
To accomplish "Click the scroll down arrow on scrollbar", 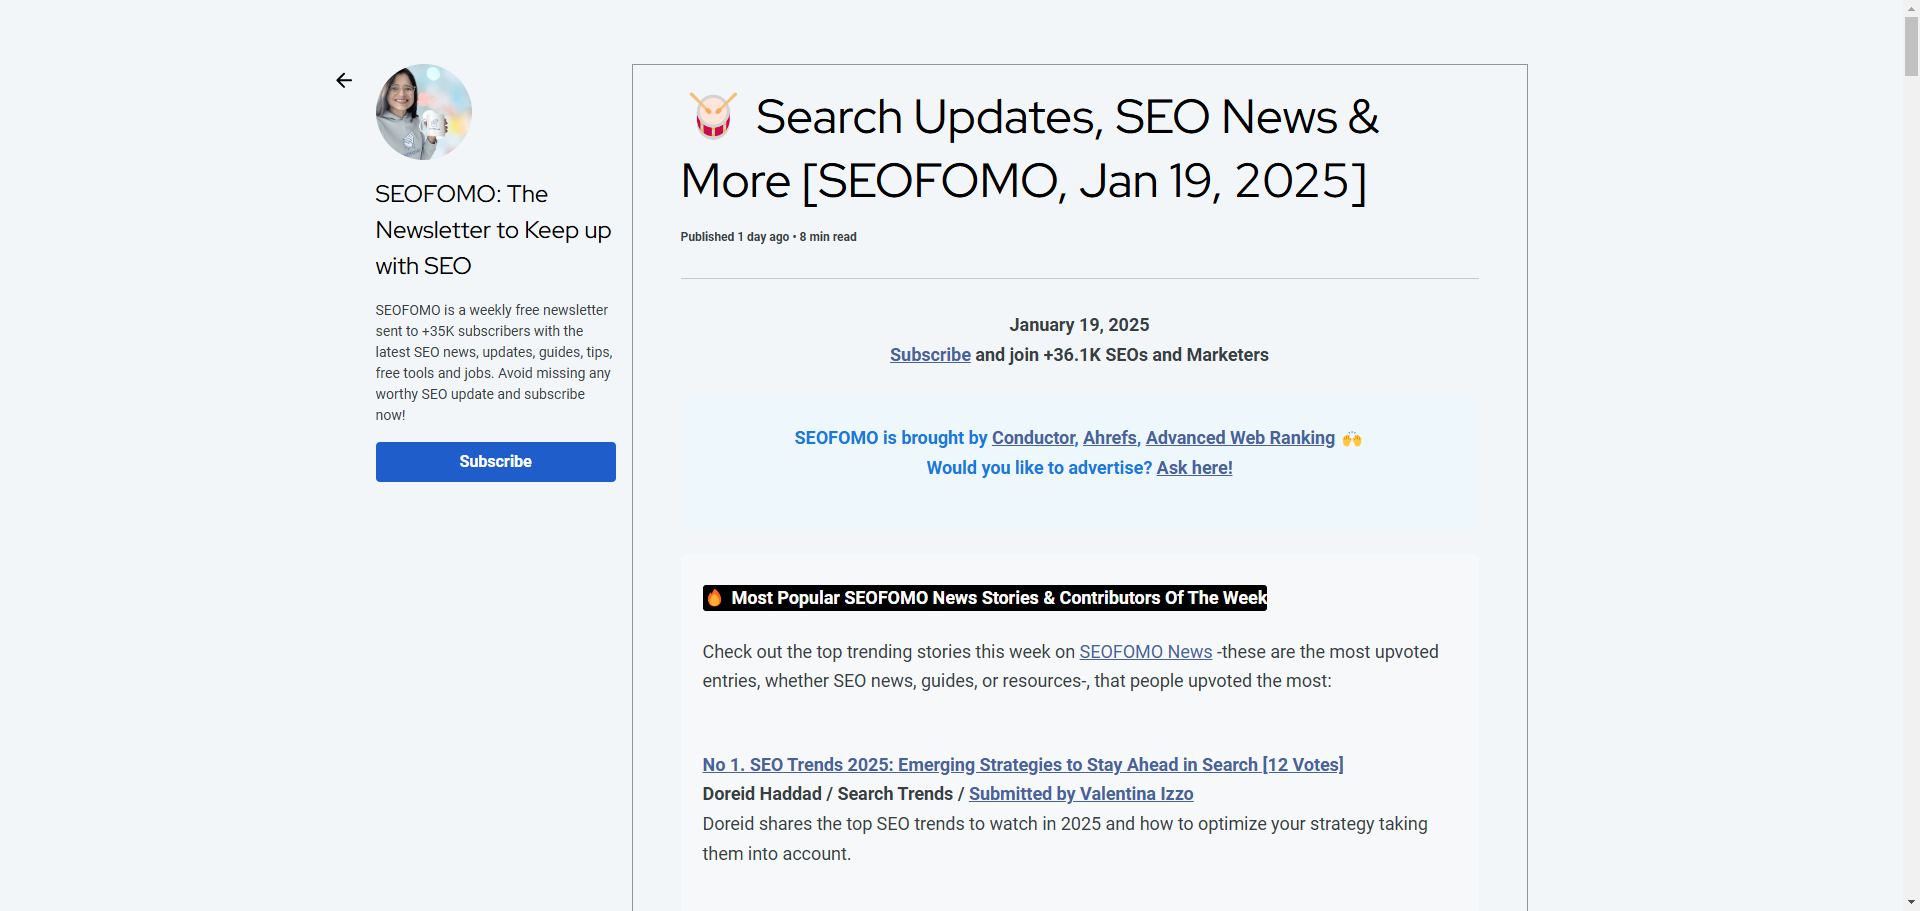I will point(1911,902).
